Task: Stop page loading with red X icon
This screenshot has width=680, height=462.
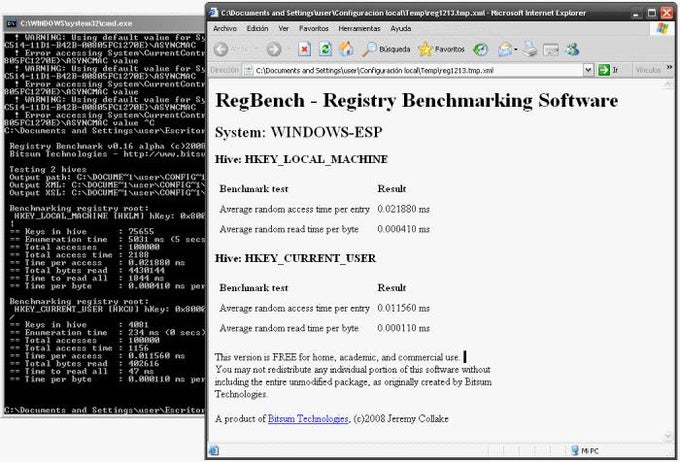Action: point(304,49)
